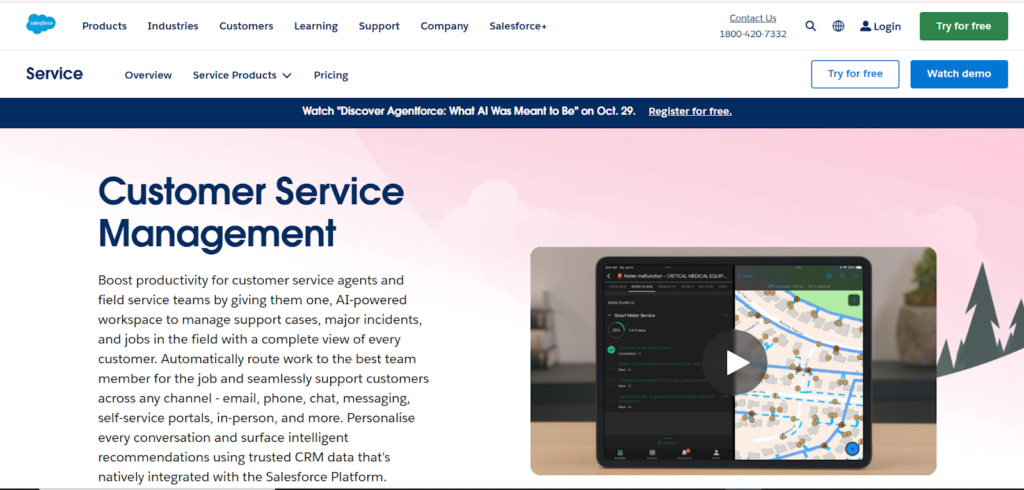This screenshot has height=490, width=1024.
Task: Click the Login link
Action: (x=887, y=27)
